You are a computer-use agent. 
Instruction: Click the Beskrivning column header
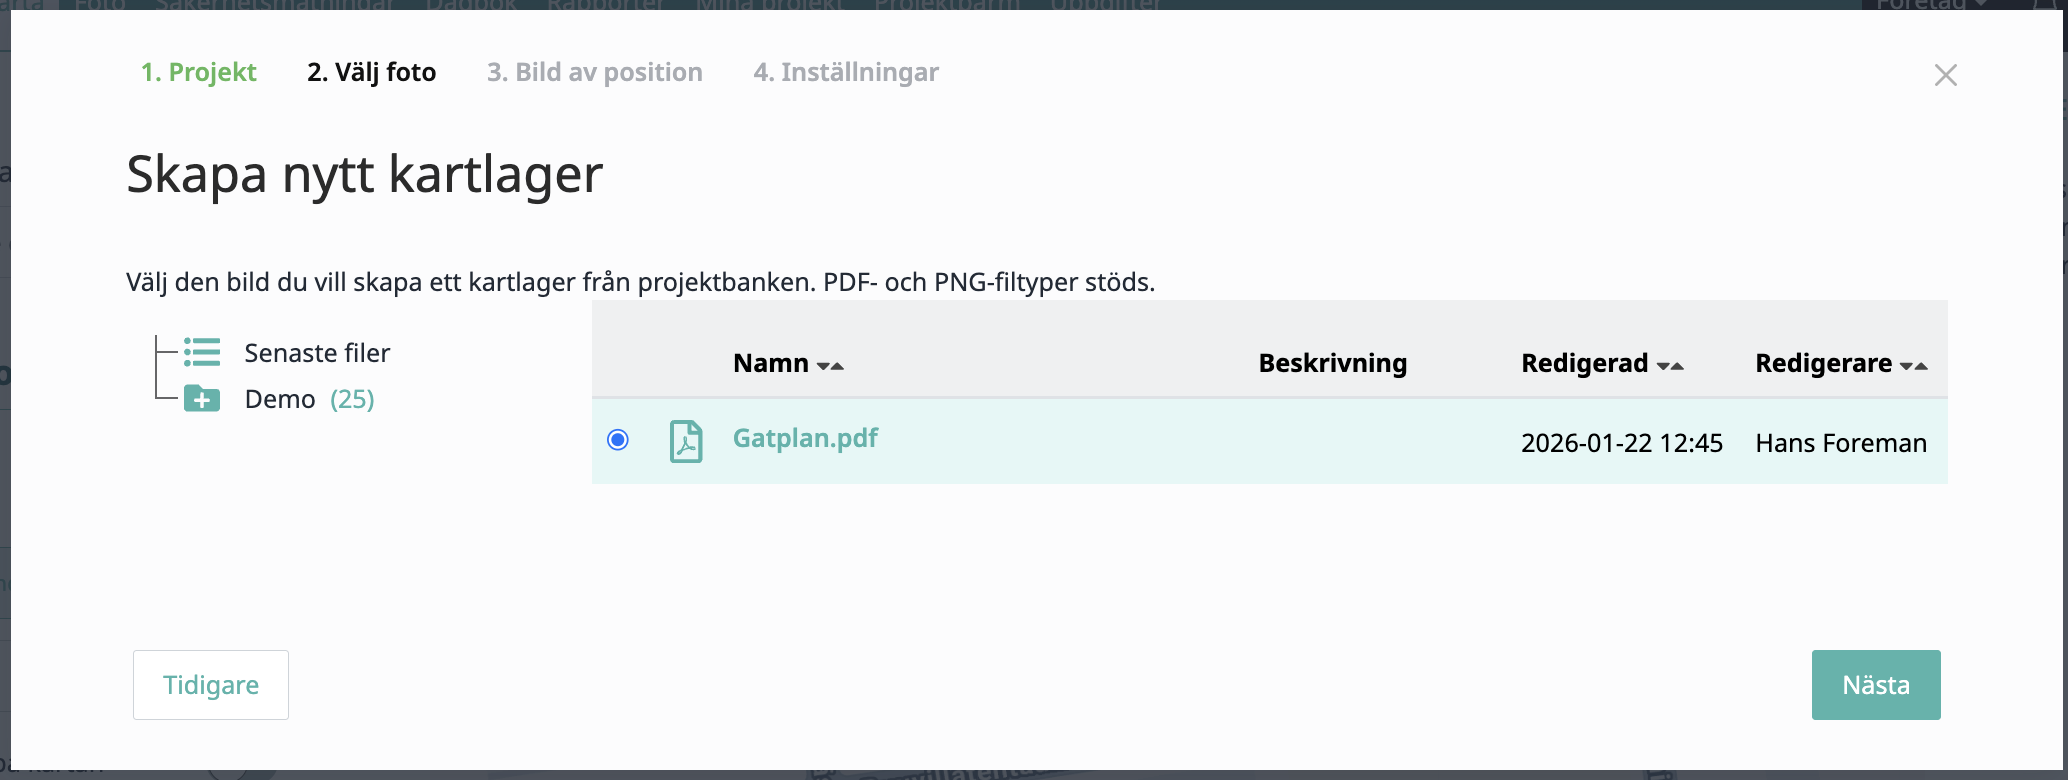1332,363
